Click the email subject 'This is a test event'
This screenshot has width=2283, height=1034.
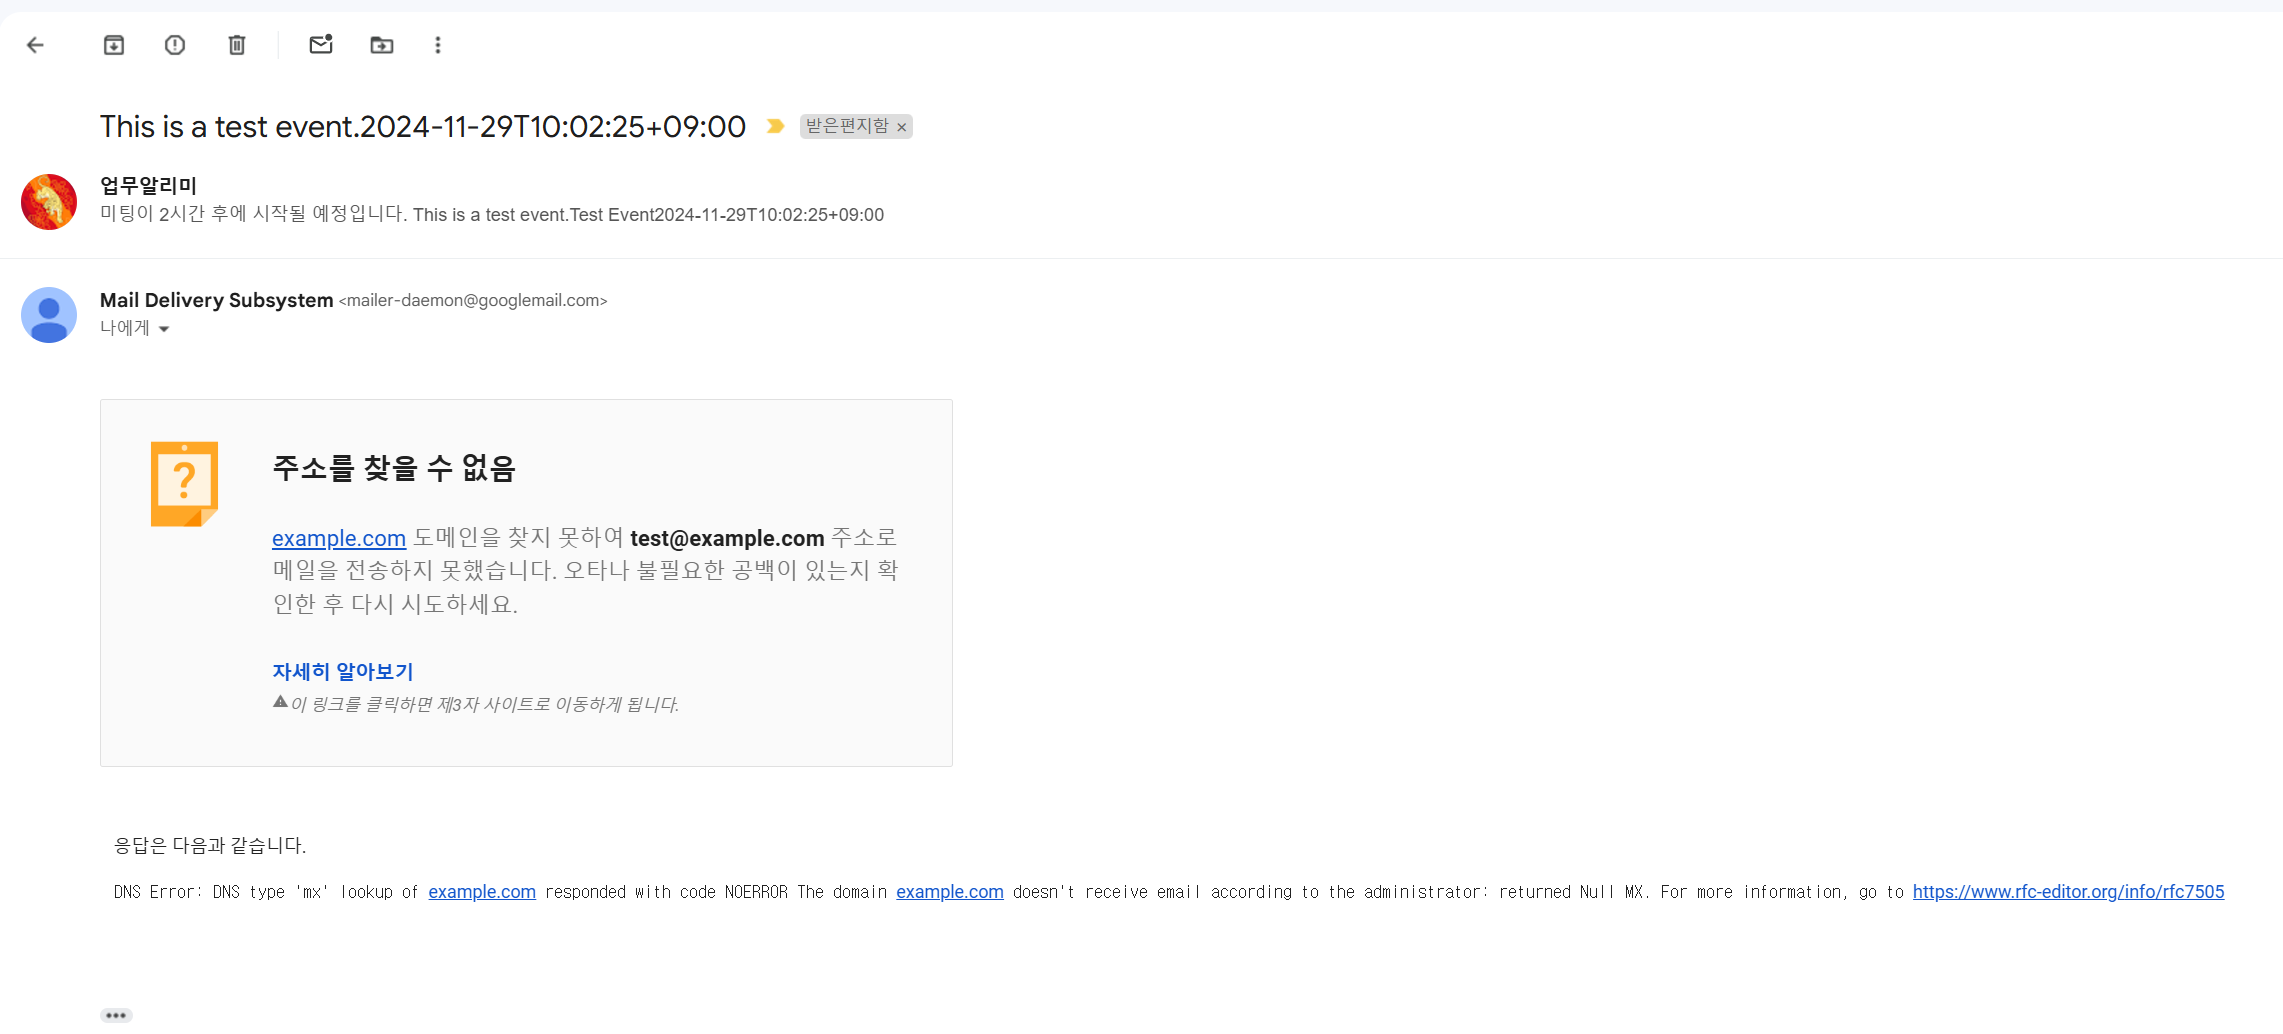point(423,127)
